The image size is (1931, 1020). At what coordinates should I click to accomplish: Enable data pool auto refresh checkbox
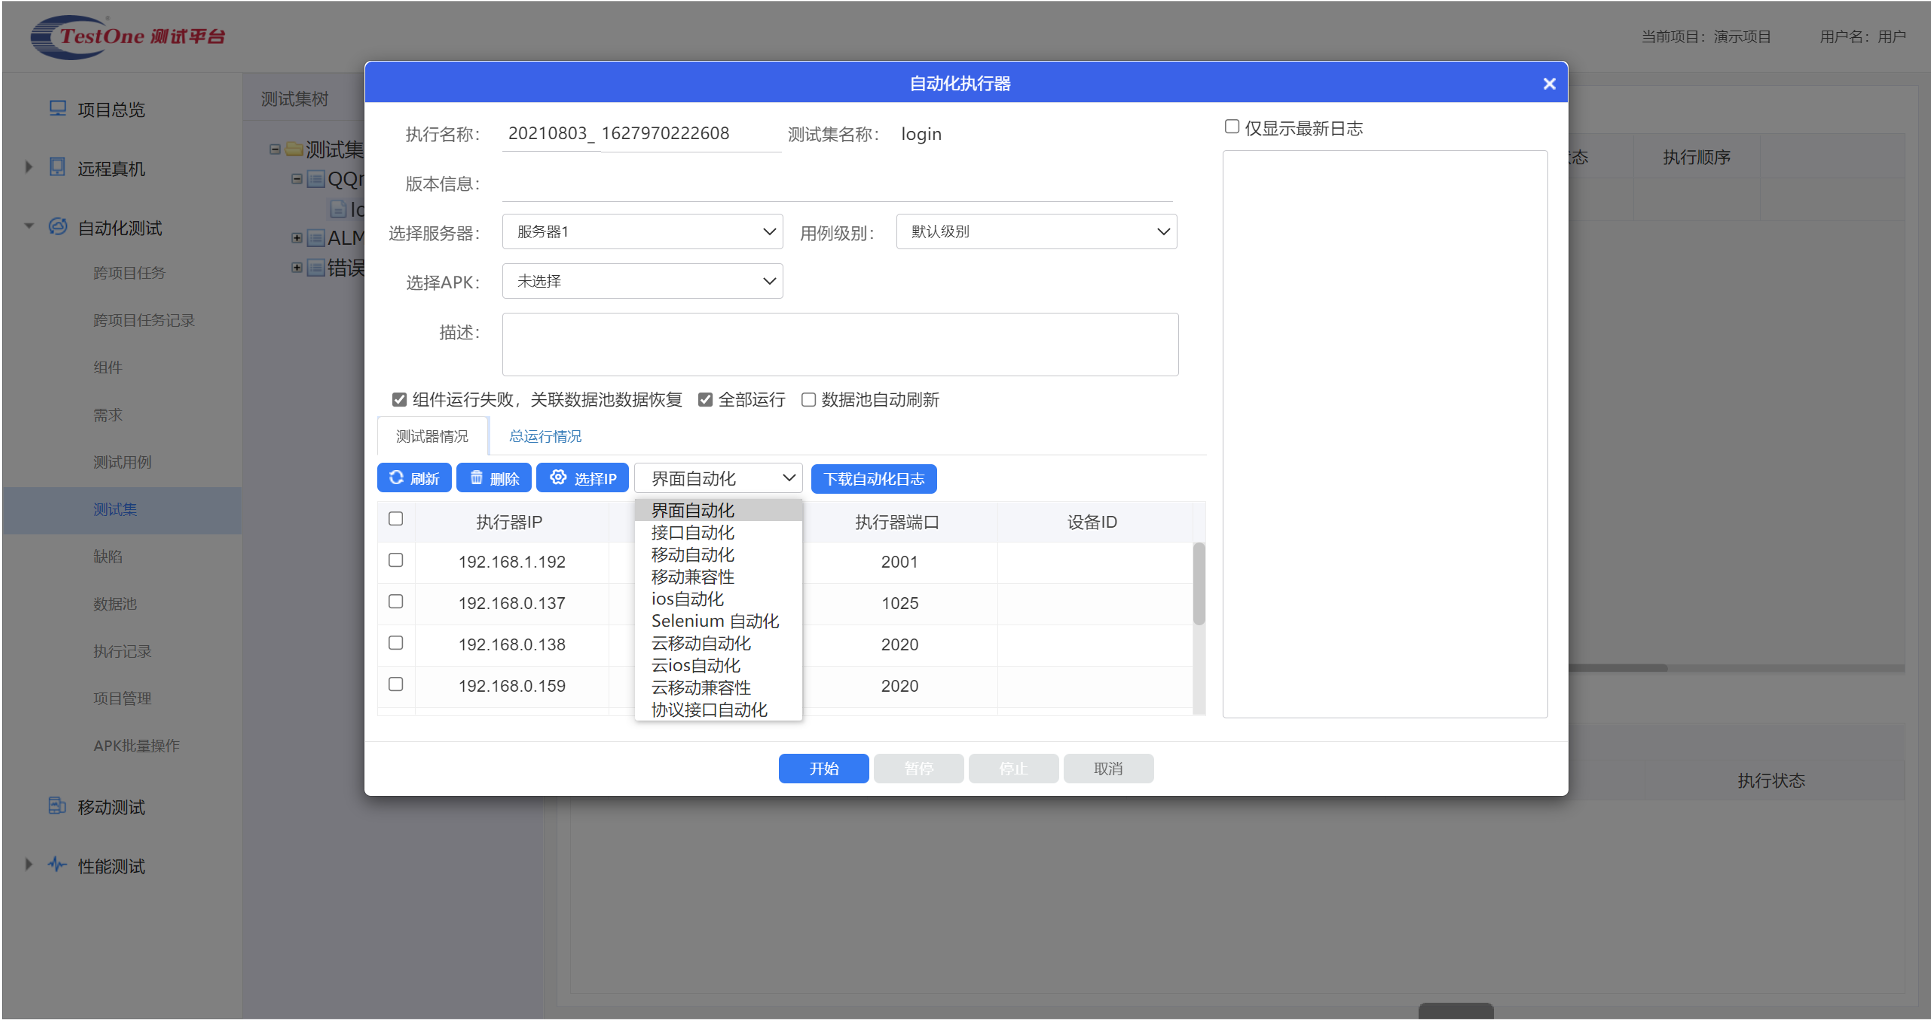tap(808, 400)
